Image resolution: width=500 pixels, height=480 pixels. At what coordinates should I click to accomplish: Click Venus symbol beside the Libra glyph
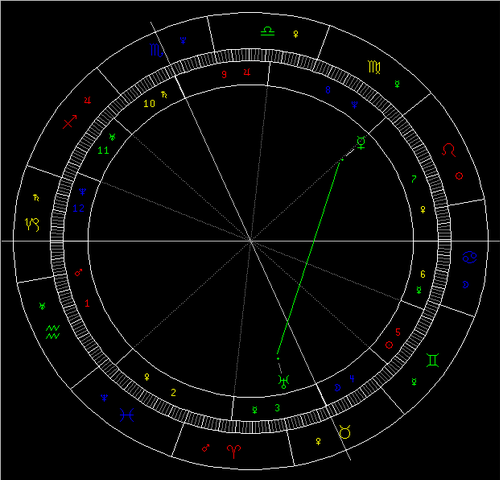(x=296, y=34)
